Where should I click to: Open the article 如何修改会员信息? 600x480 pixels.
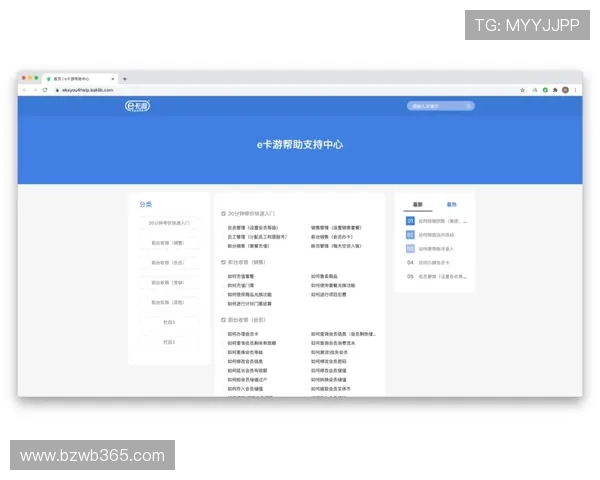[x=245, y=362]
